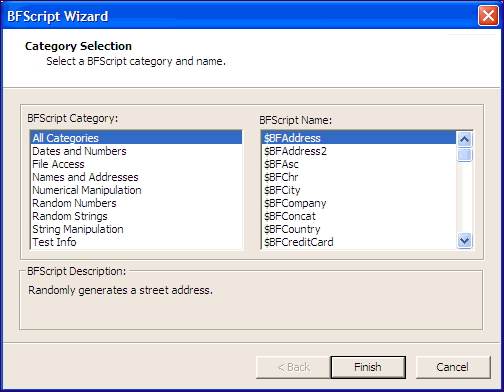Viewport: 504px width, 392px height.
Task: Pick $BFCreditCard from the list
Action: (359, 242)
